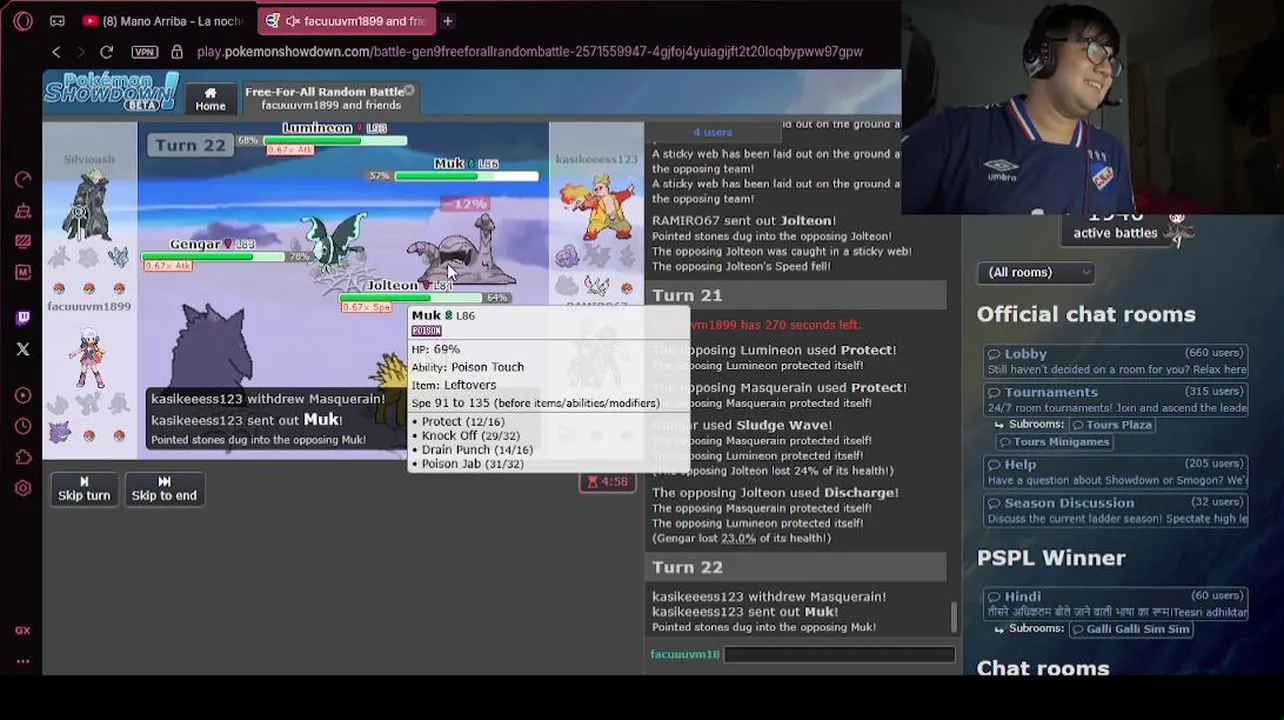The height and width of the screenshot is (720, 1284).
Task: Join the Tournaments chat room
Action: pos(1116,399)
